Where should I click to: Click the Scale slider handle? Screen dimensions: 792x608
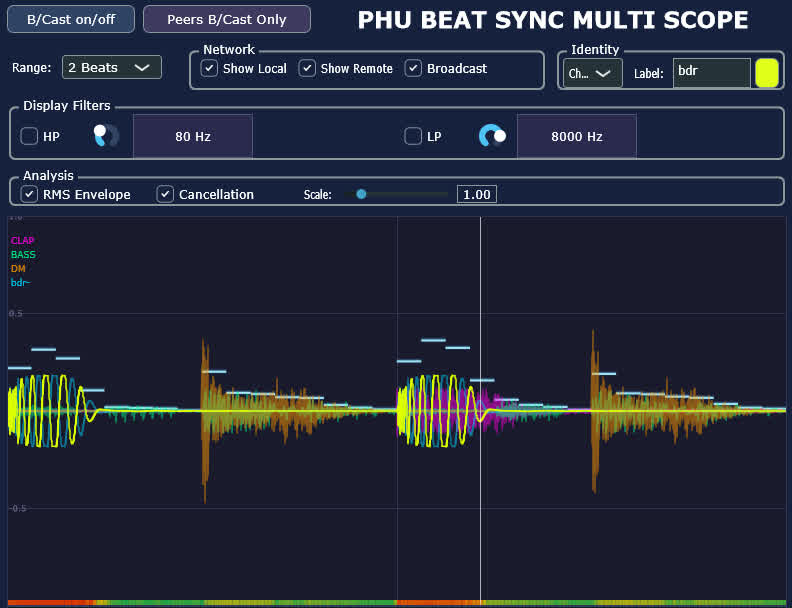pyautogui.click(x=361, y=194)
